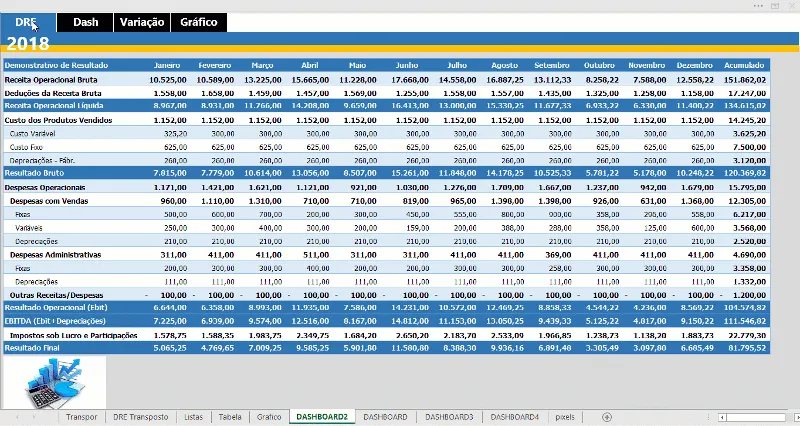Switch to DASHBOARD3 sheet tab
This screenshot has width=800, height=426.
pyautogui.click(x=449, y=417)
